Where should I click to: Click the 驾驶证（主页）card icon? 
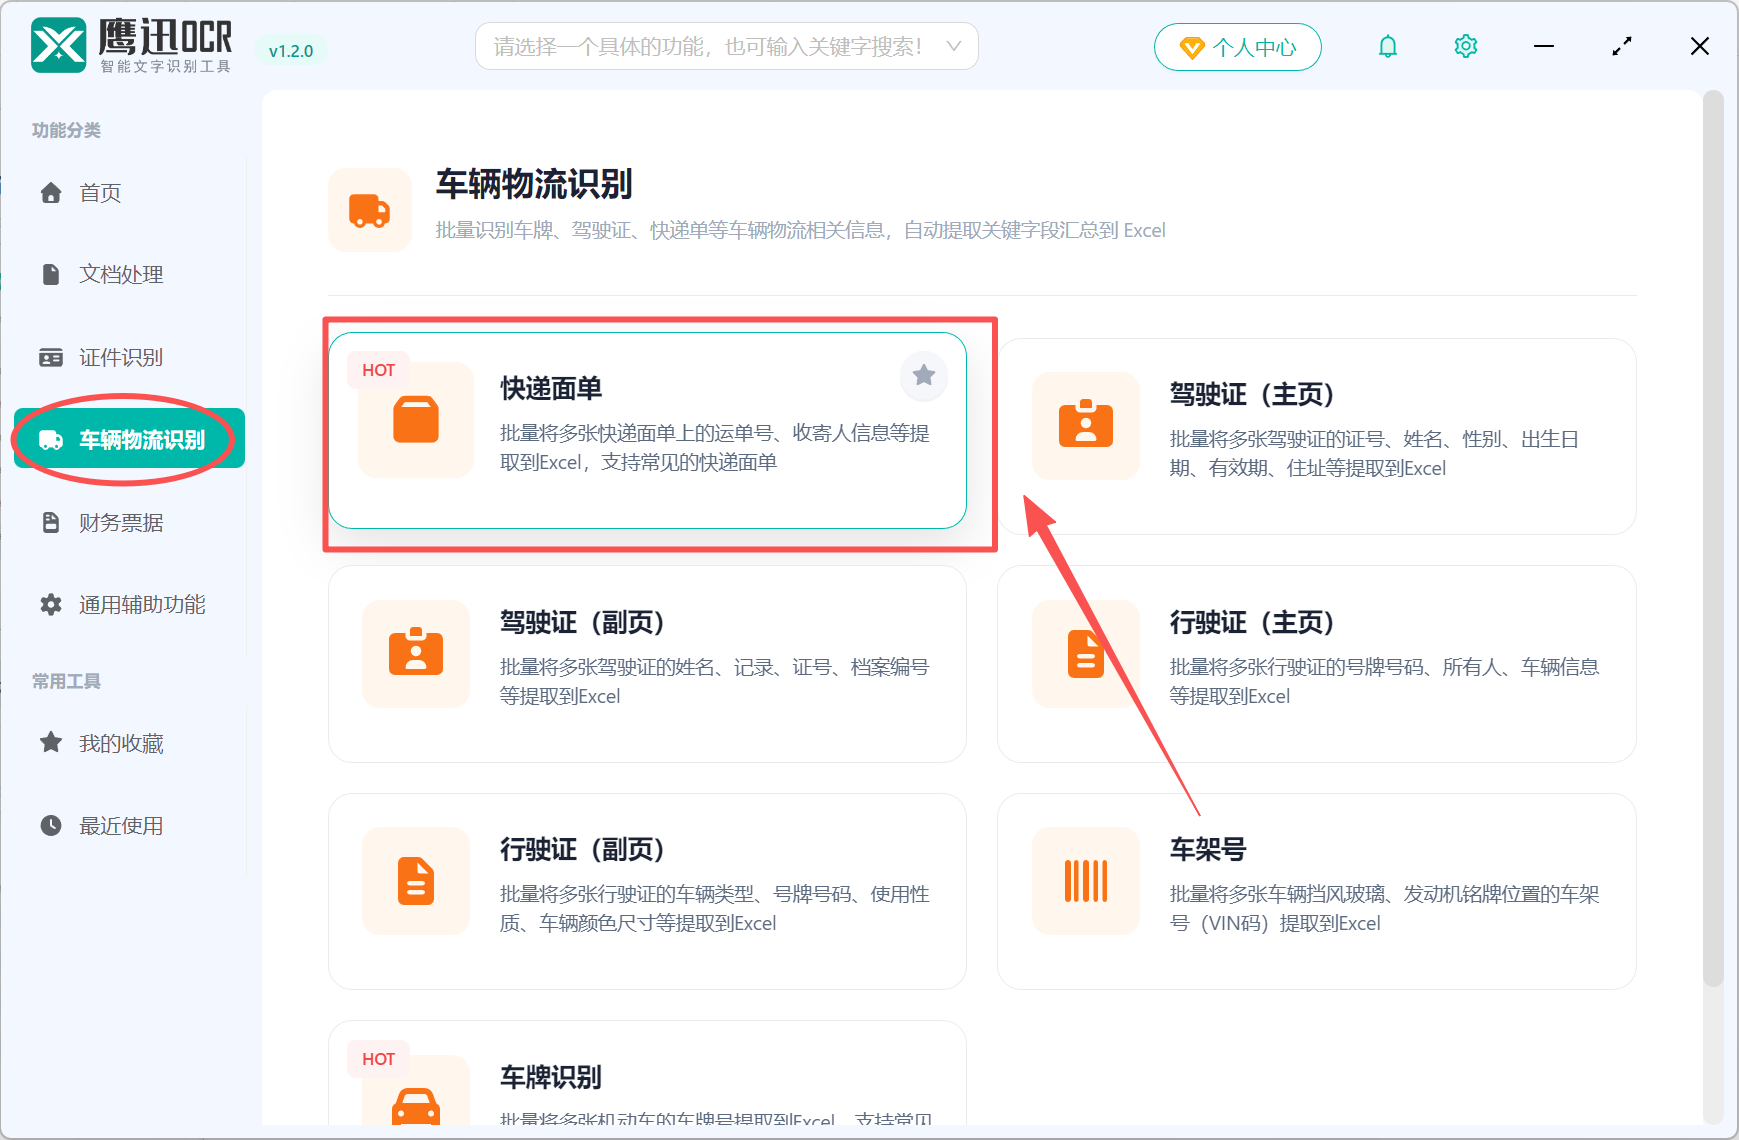pyautogui.click(x=1085, y=426)
